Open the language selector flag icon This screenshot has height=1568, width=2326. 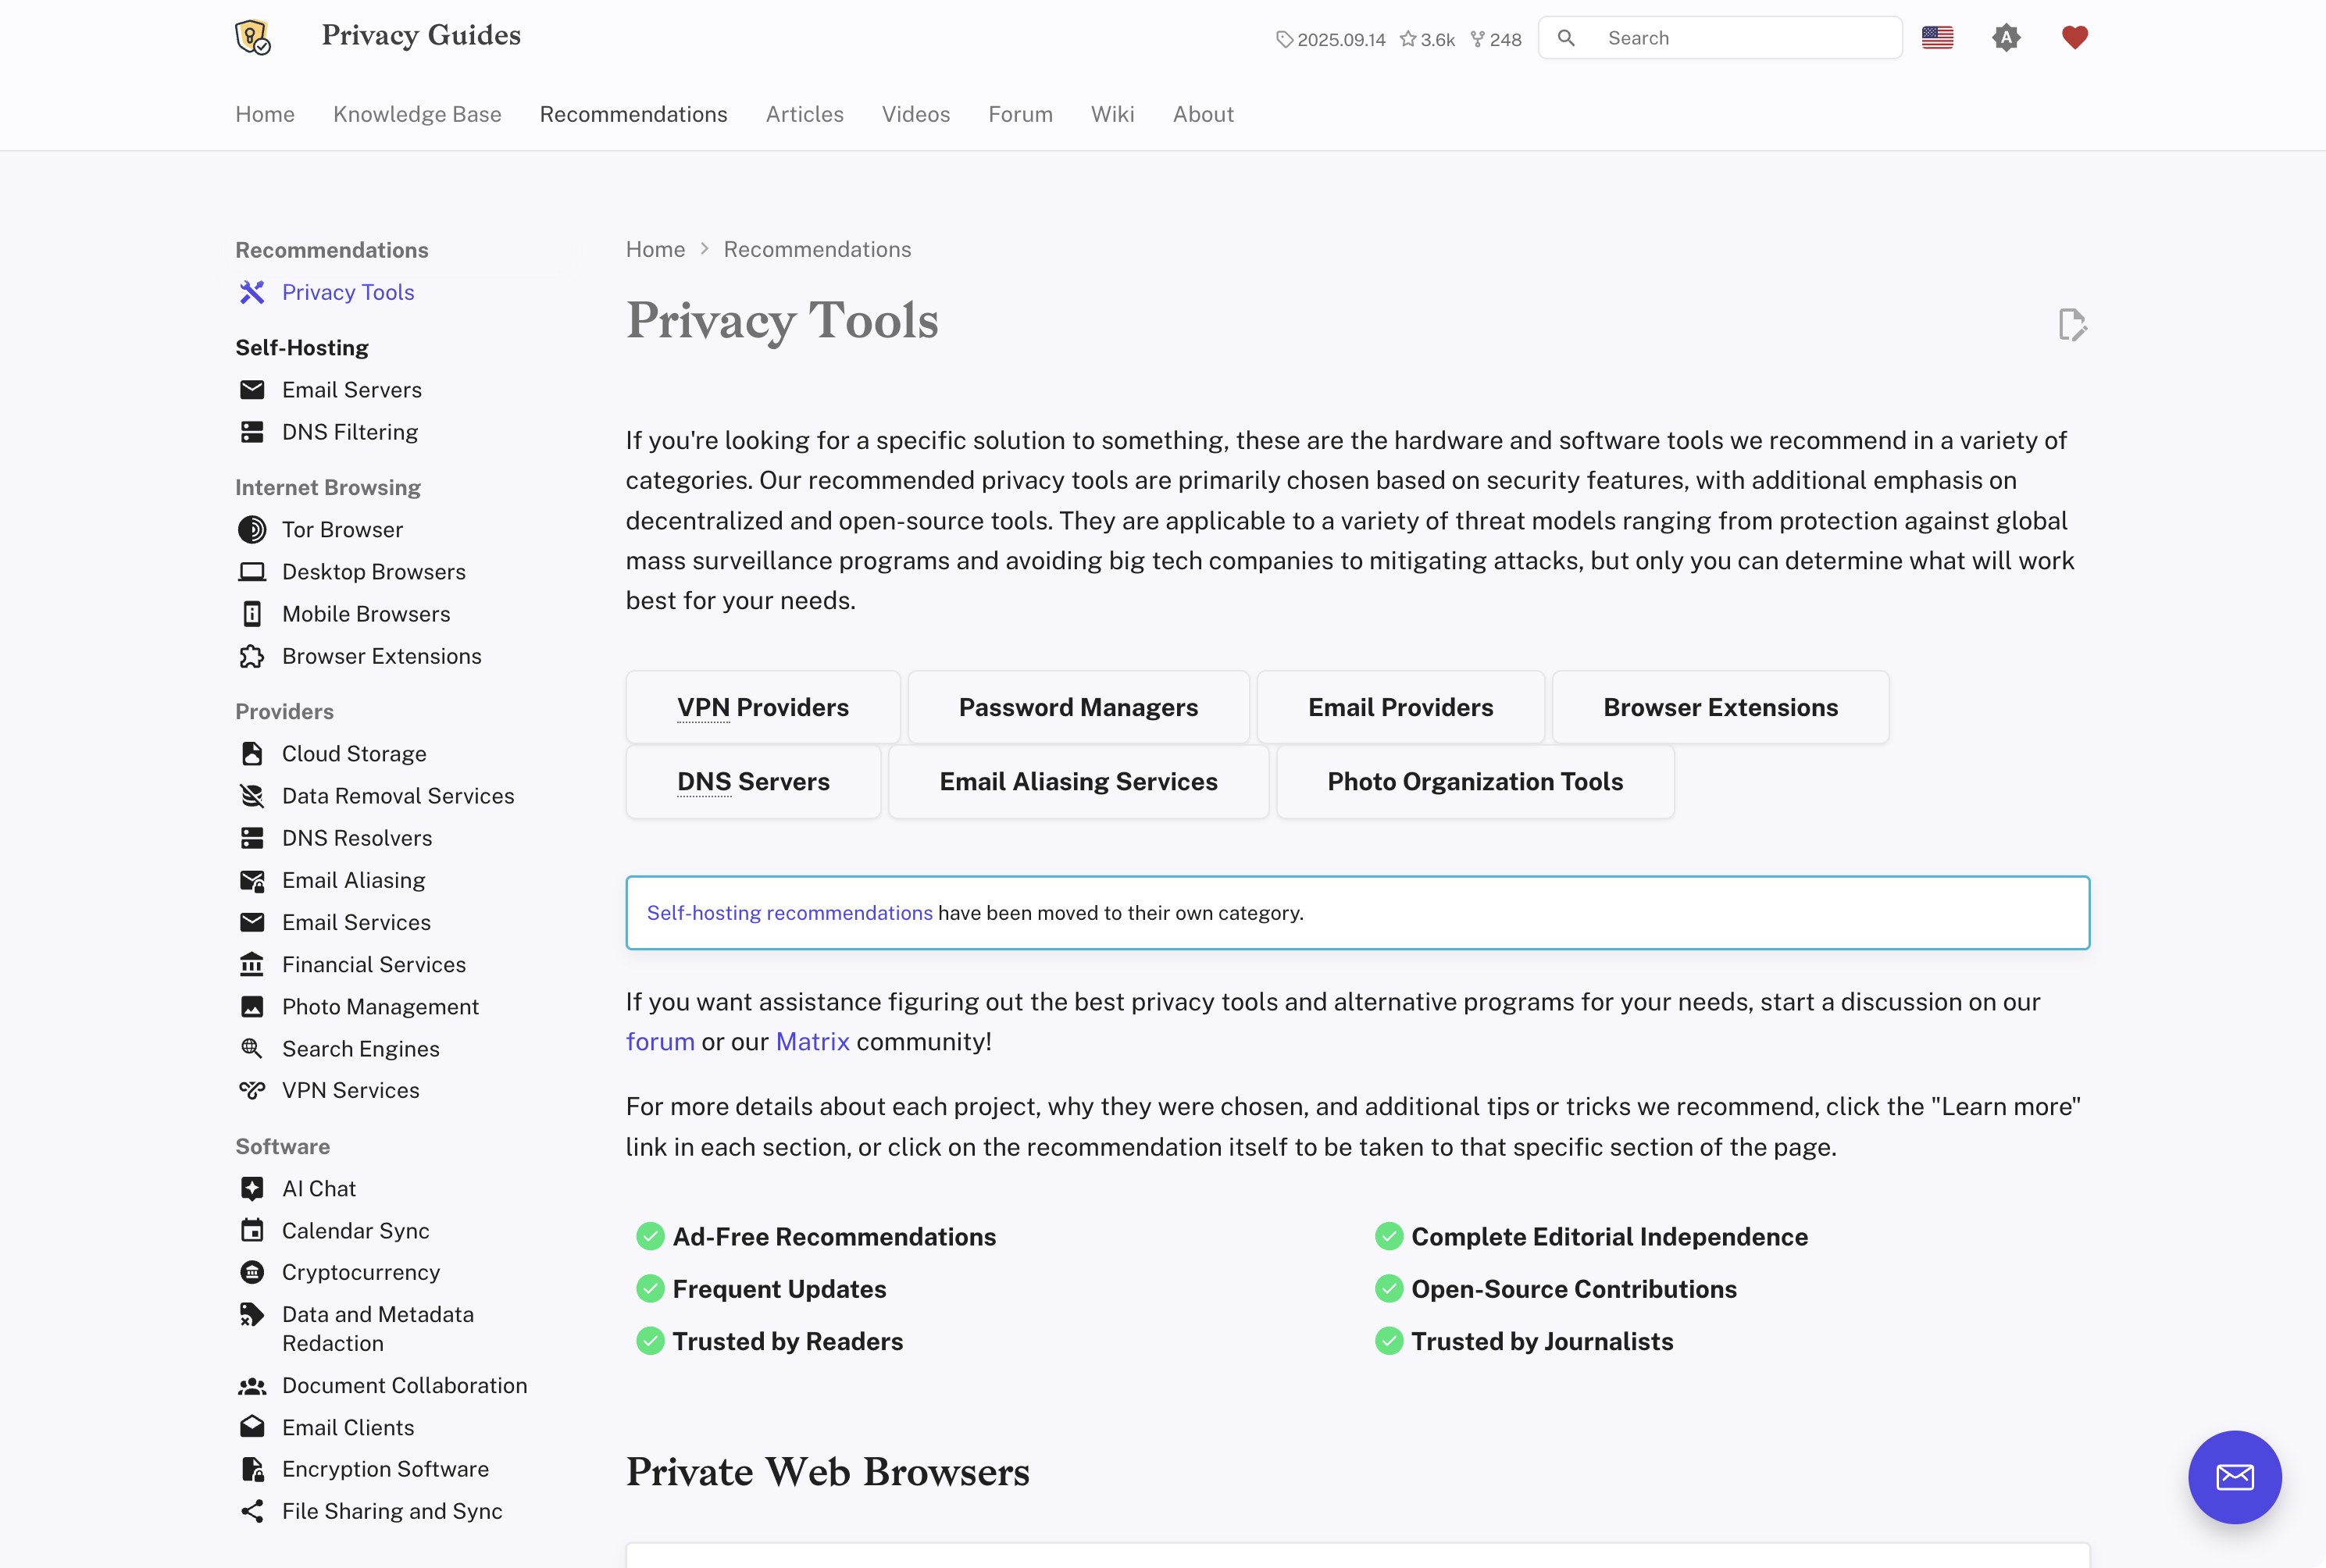1937,38
